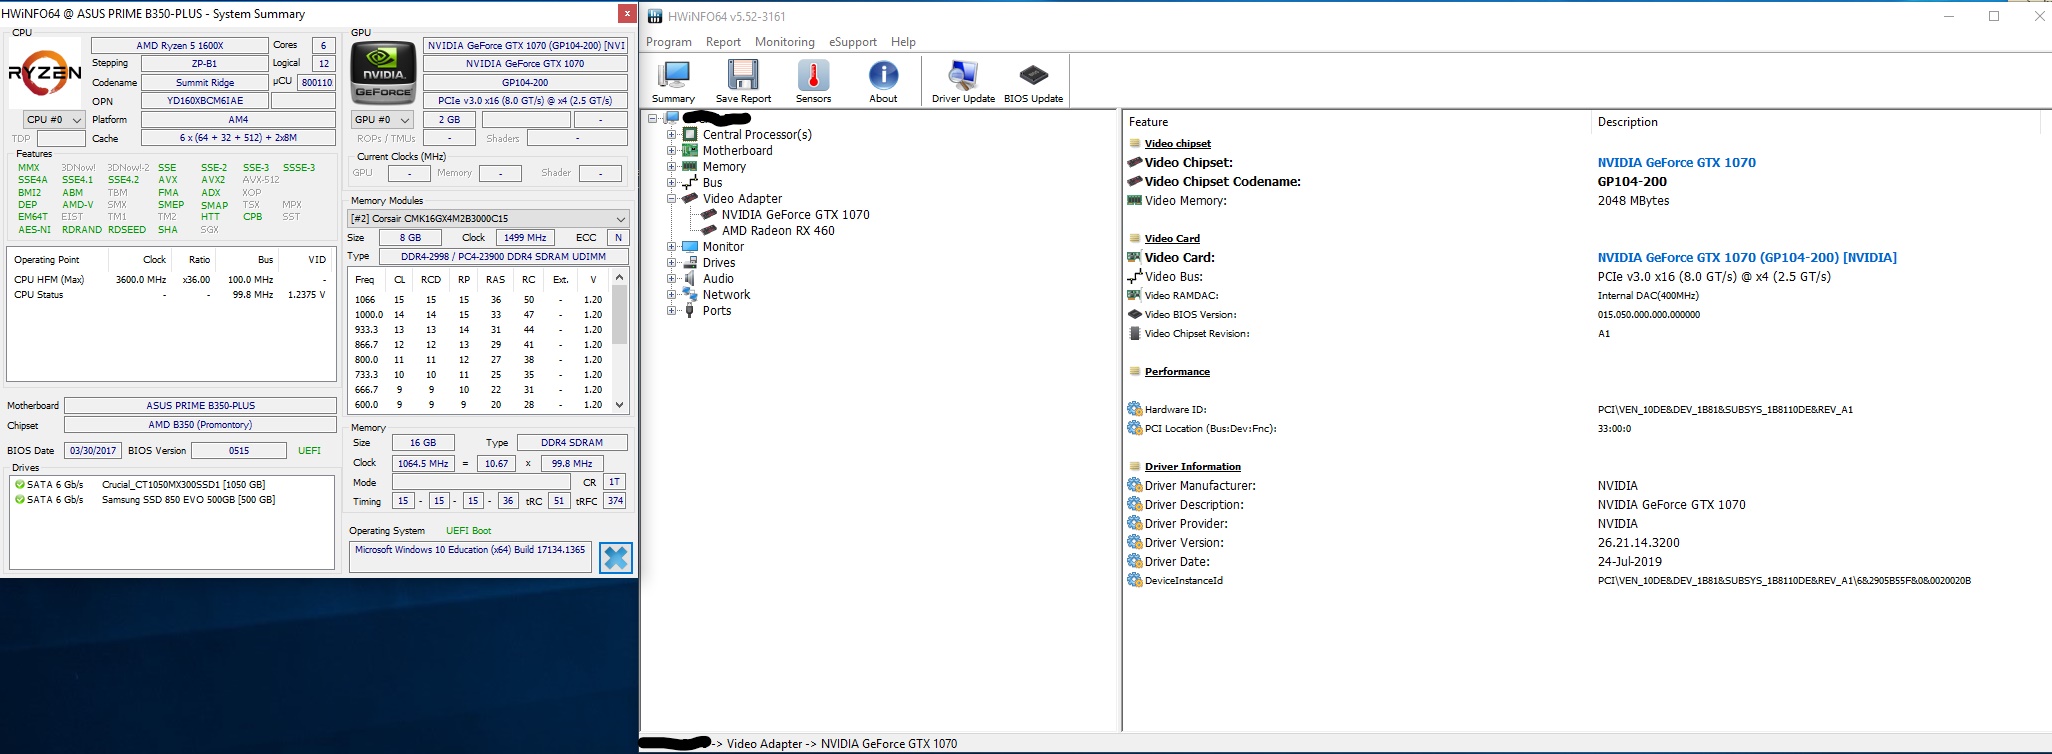Click memory timings table scroll up arrow
Image resolution: width=2052 pixels, height=754 pixels.
click(619, 277)
